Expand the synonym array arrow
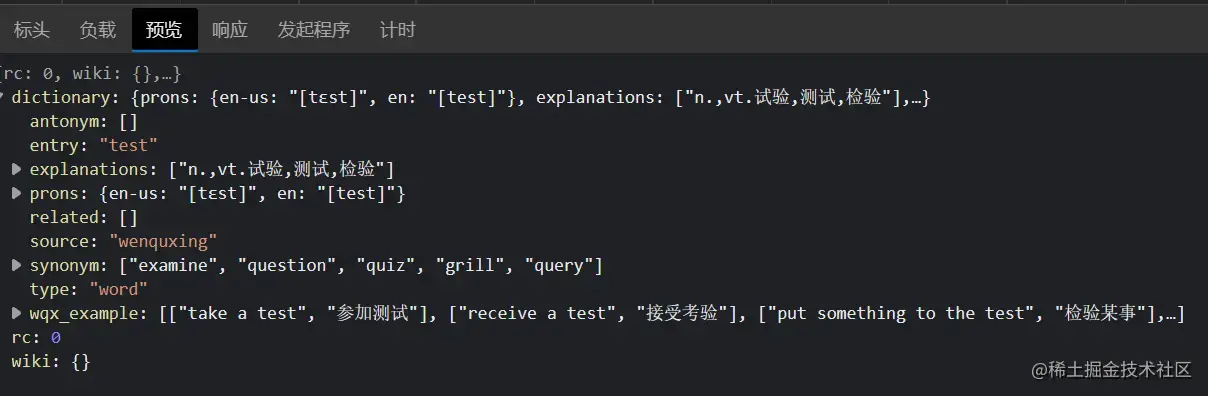Image resolution: width=1208 pixels, height=396 pixels. tap(17, 265)
